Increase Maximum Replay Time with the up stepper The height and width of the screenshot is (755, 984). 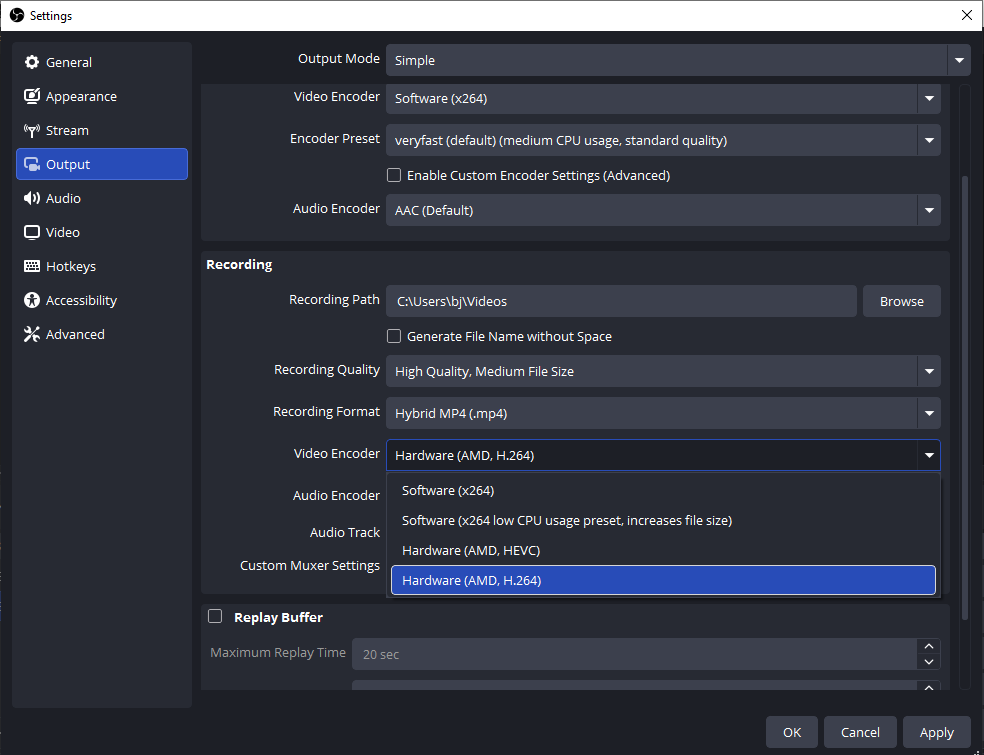(x=928, y=645)
